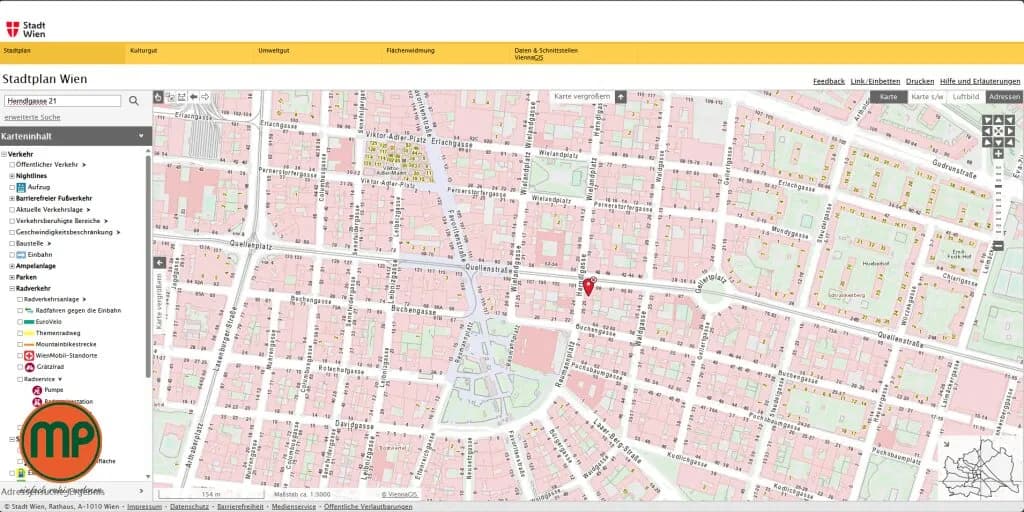
Task: Pan map east with right arrow
Action: [x=1008, y=131]
